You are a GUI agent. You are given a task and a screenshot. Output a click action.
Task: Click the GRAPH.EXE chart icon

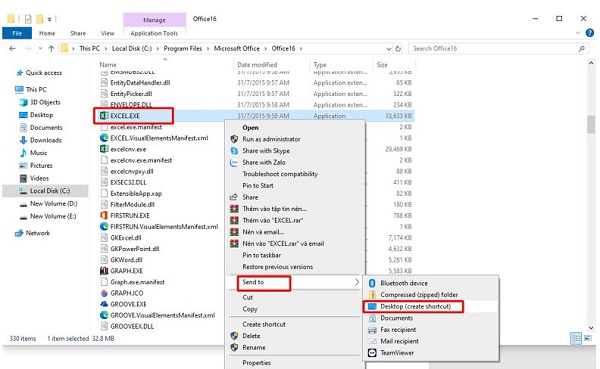[104, 271]
